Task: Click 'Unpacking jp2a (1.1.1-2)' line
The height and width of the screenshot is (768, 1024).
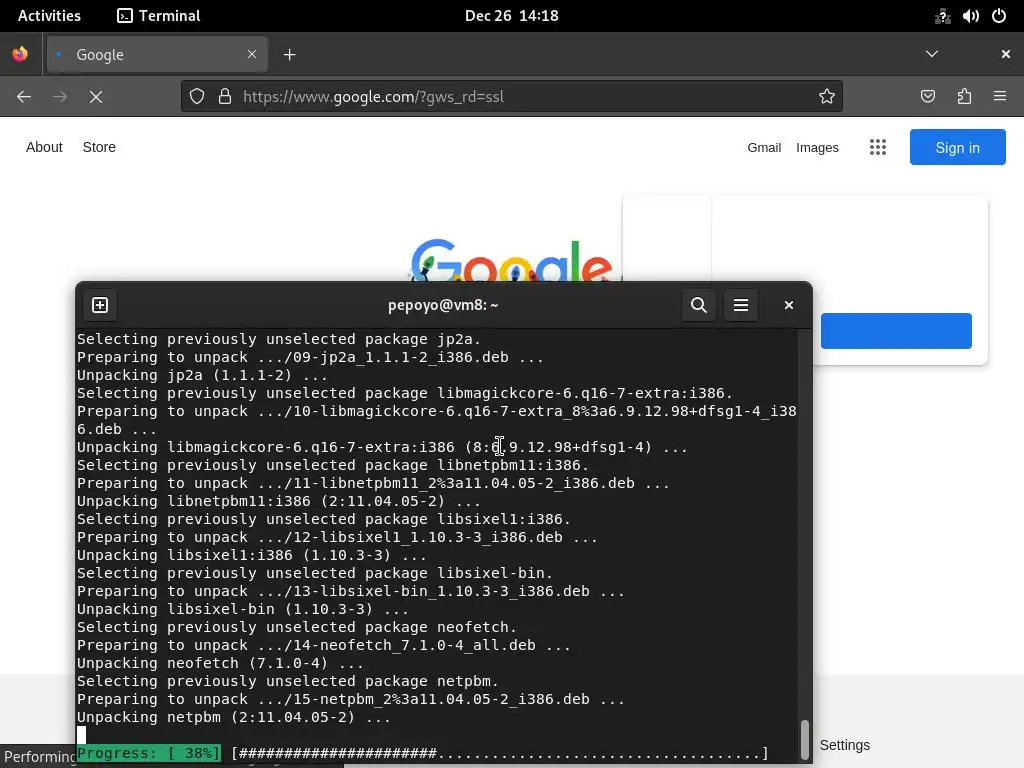Action: [x=202, y=375]
